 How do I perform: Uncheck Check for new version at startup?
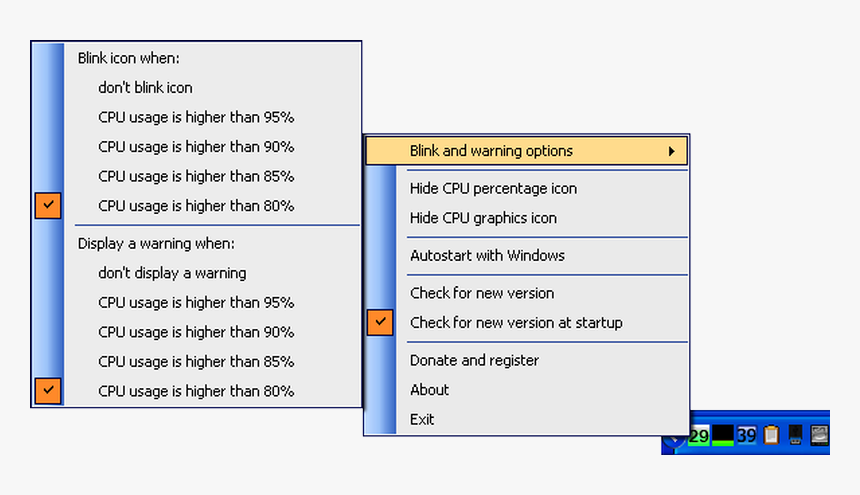click(x=516, y=323)
